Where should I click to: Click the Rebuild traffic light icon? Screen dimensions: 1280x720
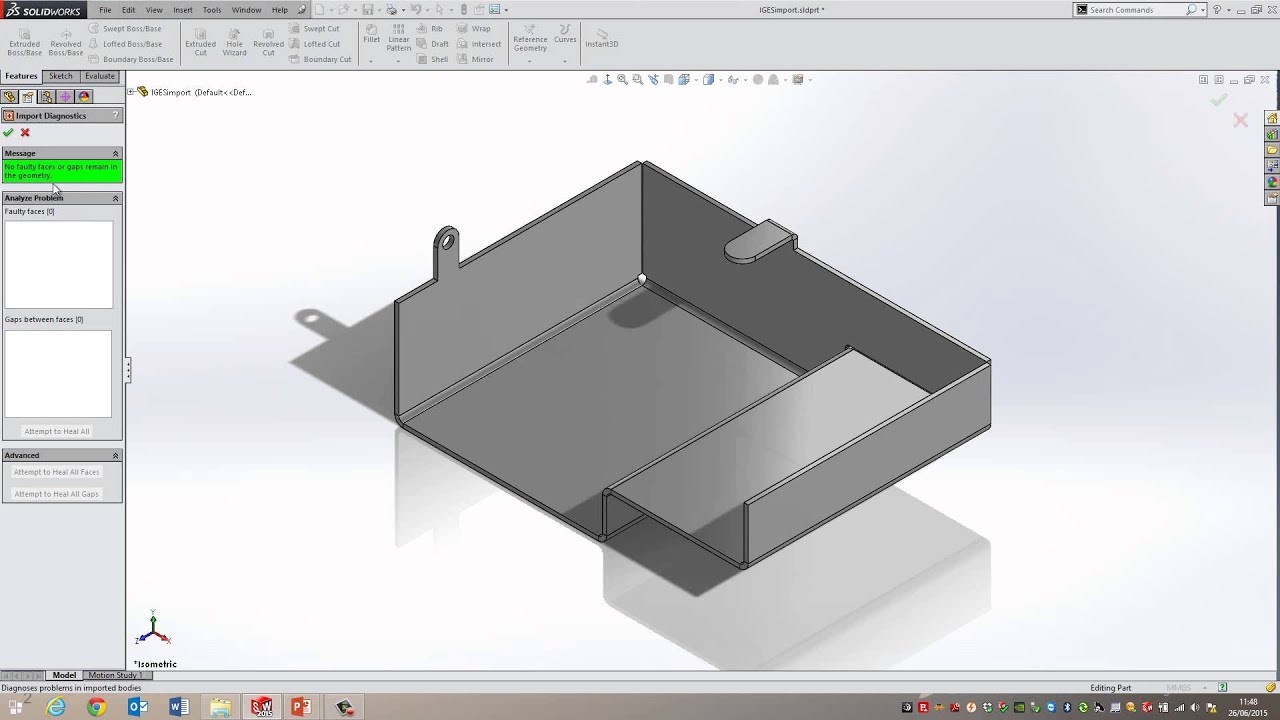(463, 10)
